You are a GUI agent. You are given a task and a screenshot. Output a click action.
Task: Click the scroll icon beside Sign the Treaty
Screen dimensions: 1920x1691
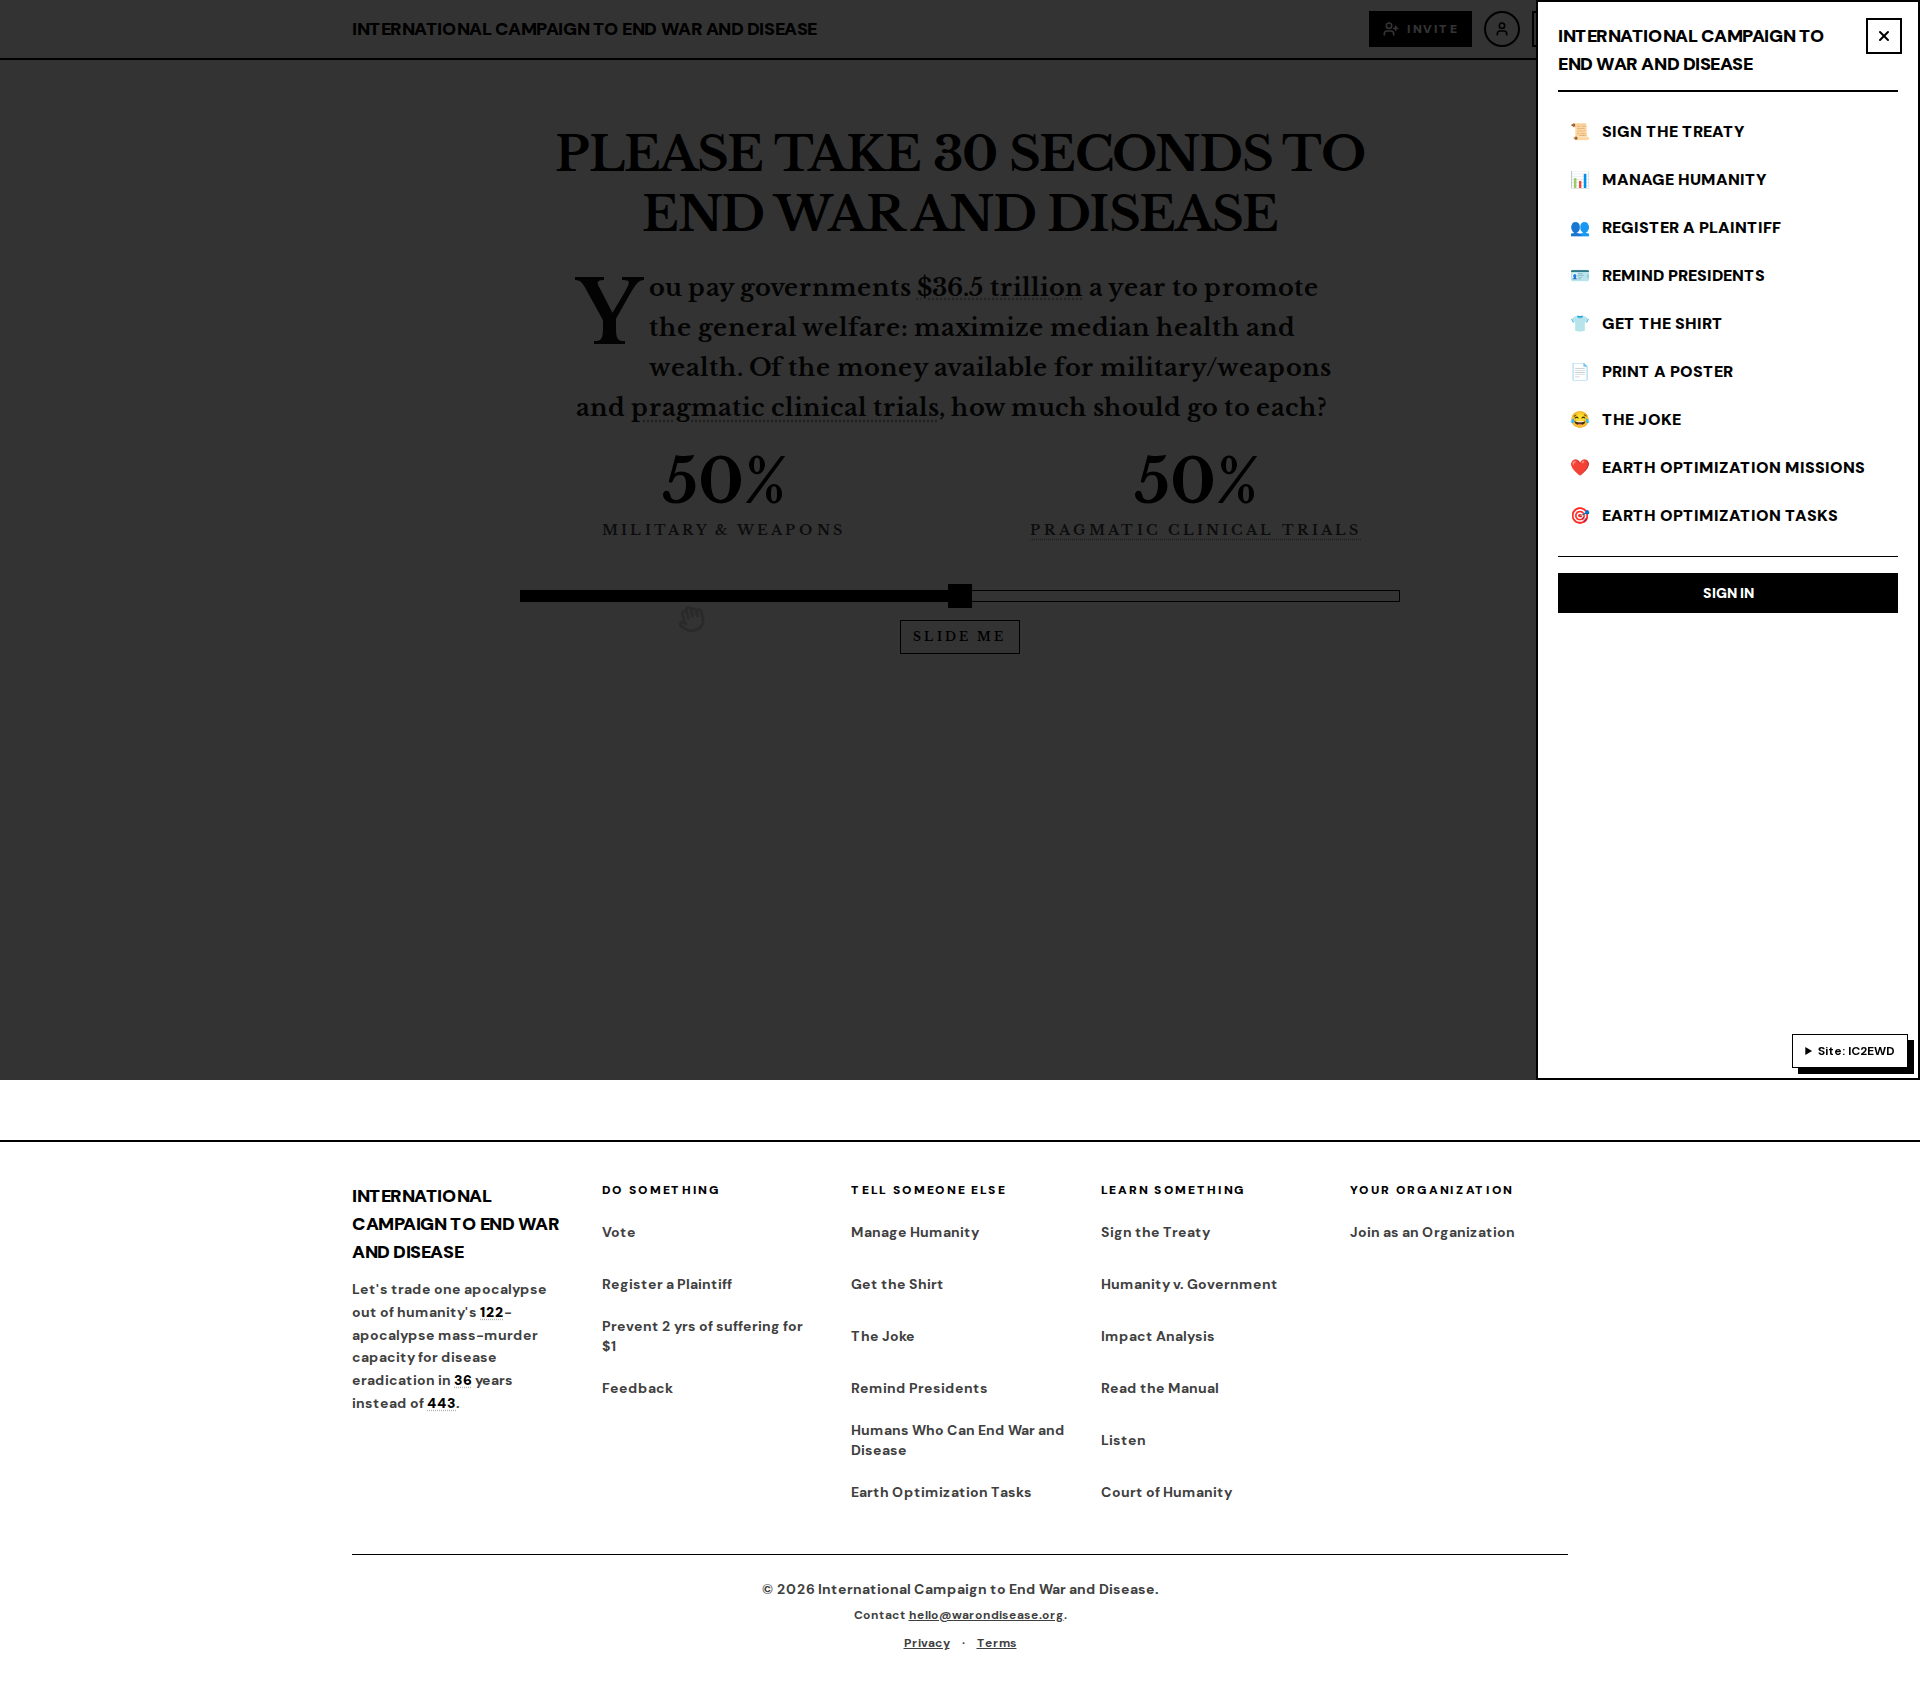click(x=1579, y=132)
